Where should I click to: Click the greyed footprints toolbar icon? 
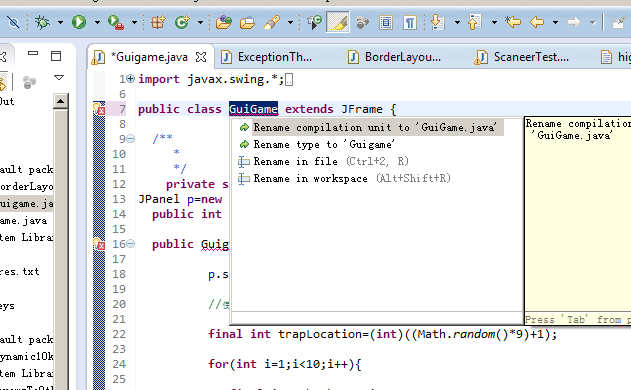coord(362,23)
